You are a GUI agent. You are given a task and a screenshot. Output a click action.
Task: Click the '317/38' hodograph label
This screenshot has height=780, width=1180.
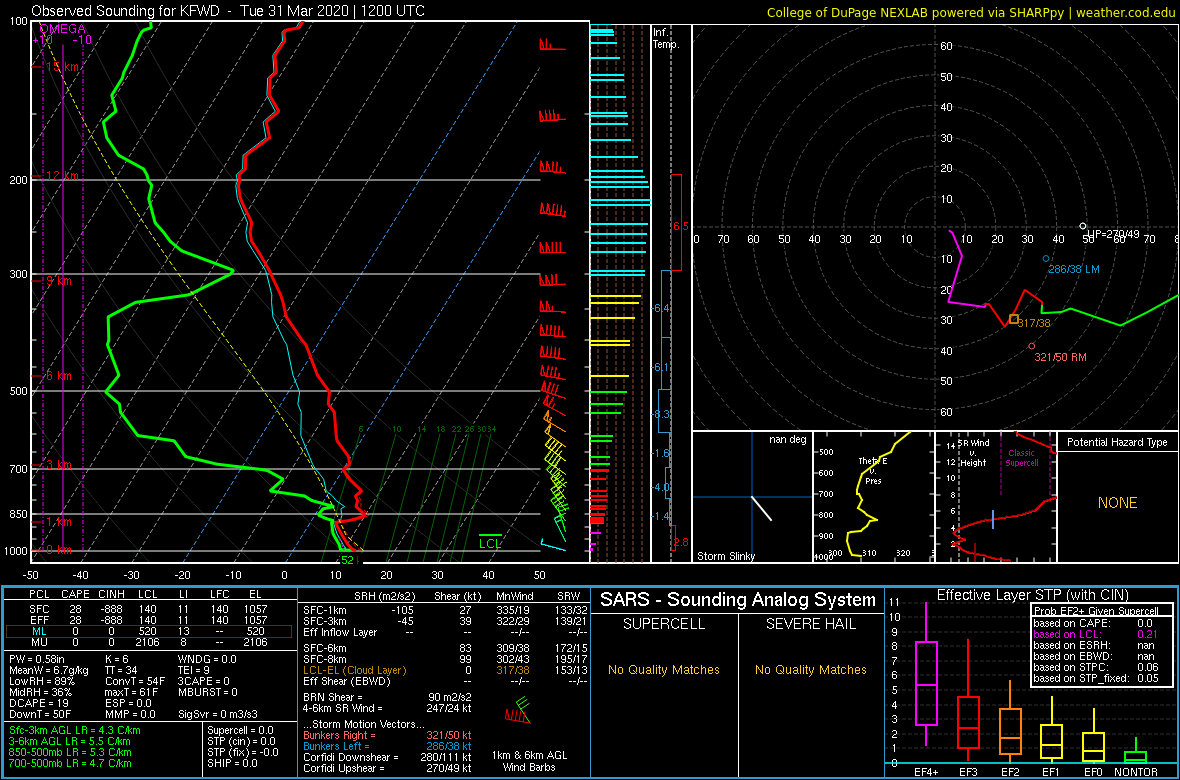[x=1032, y=323]
